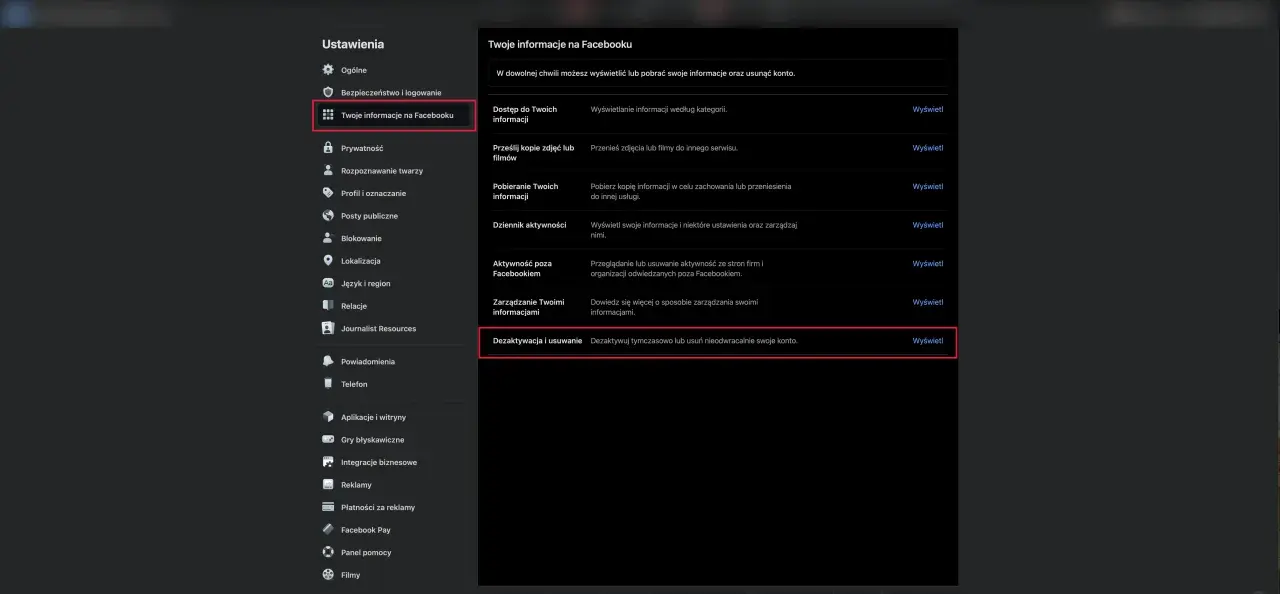Viewport: 1280px width, 594px height.
Task: Click the Posty publiczne globe icon
Action: 328,216
